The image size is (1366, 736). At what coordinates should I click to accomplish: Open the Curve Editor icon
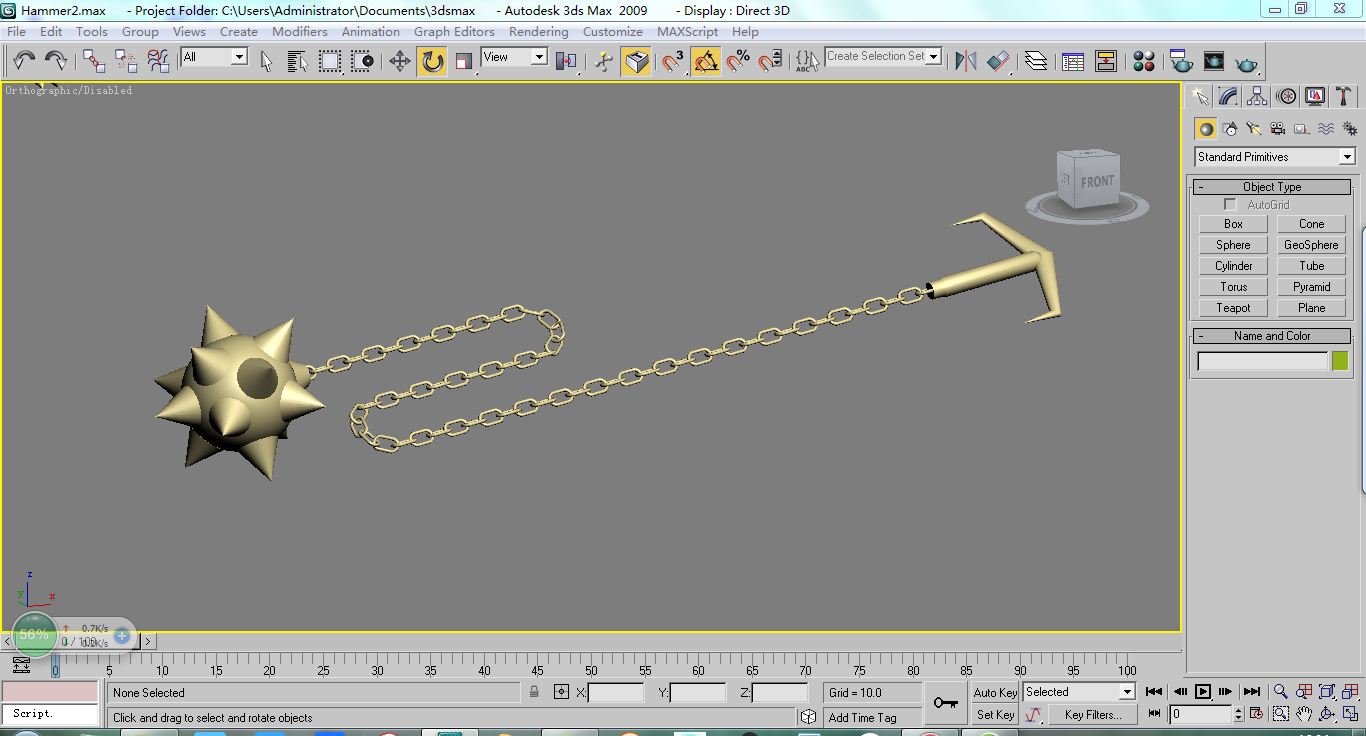(1073, 61)
